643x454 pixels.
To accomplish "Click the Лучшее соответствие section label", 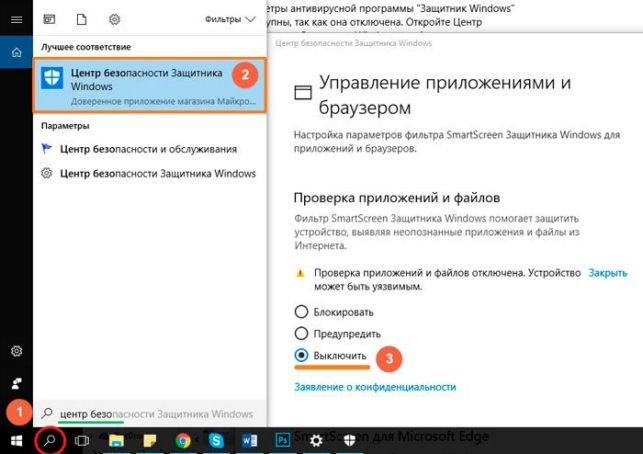I will click(86, 47).
